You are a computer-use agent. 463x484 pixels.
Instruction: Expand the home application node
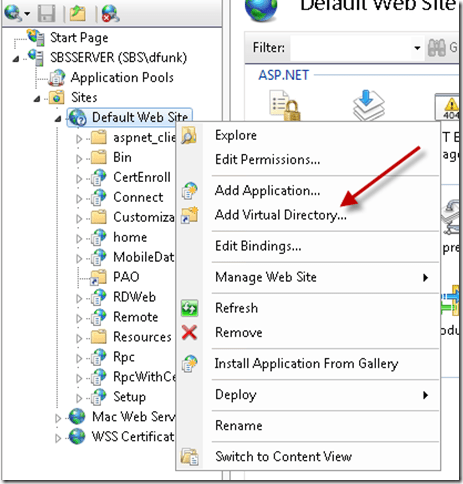(x=79, y=238)
